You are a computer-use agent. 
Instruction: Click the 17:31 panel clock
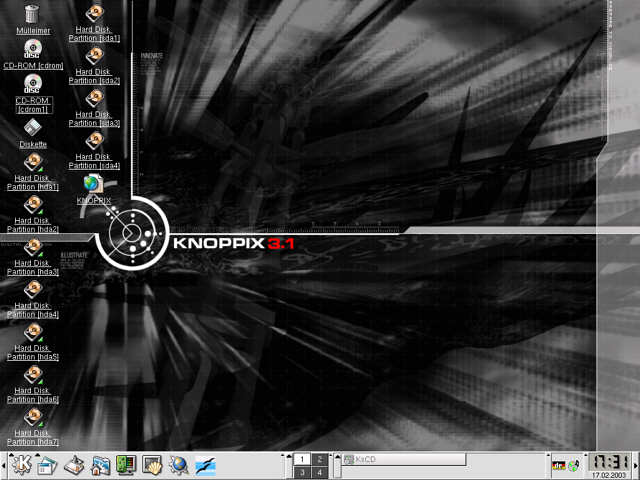[609, 462]
